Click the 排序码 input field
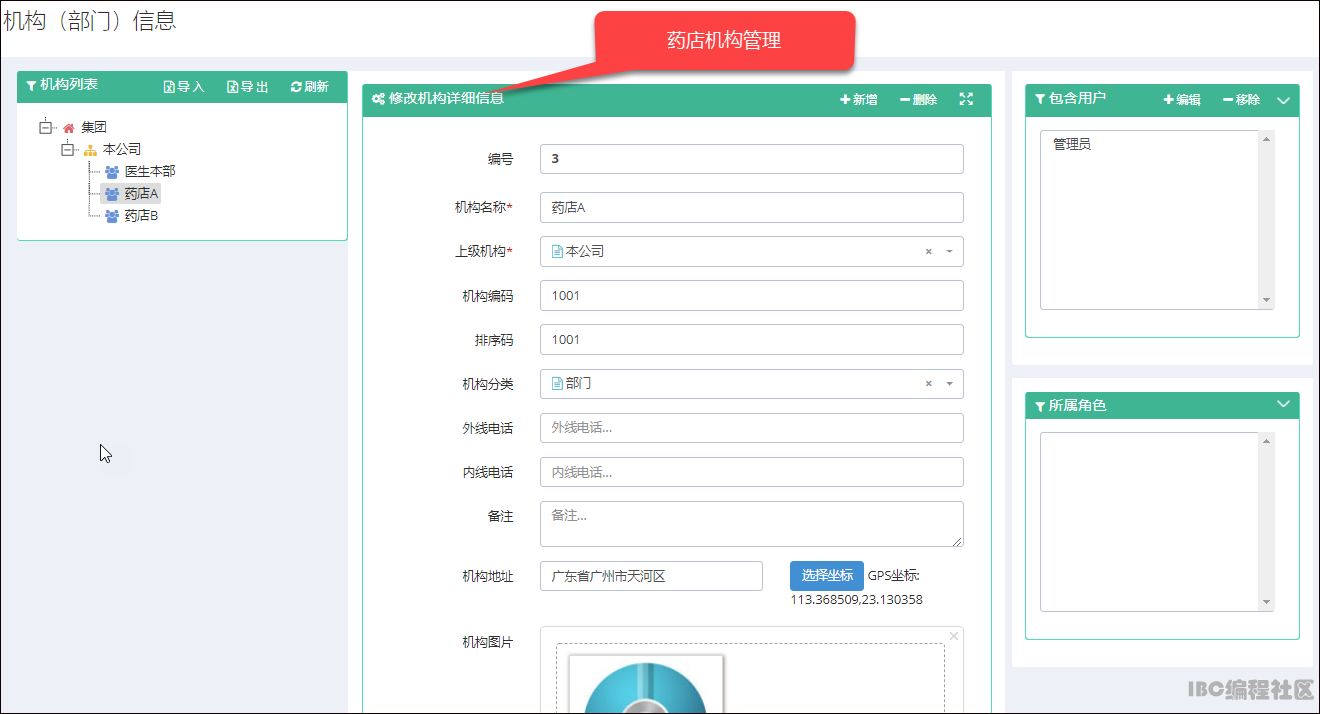1320x714 pixels. [x=752, y=340]
